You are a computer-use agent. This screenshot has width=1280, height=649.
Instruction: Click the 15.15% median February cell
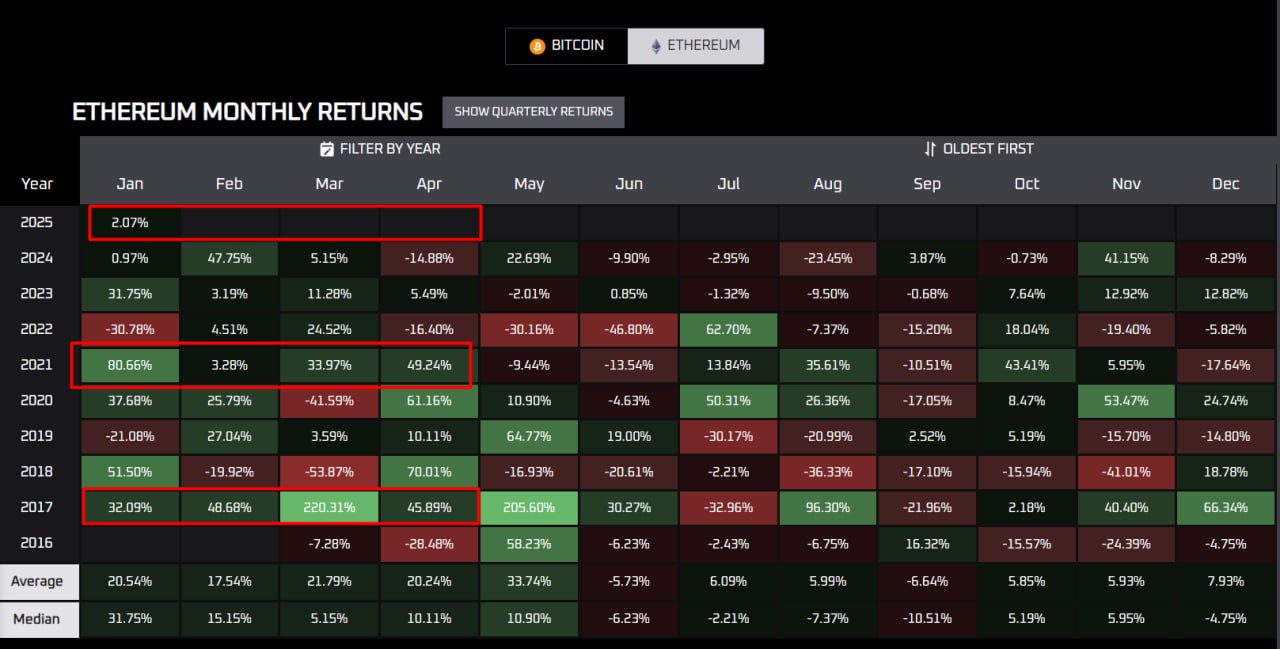pos(230,619)
